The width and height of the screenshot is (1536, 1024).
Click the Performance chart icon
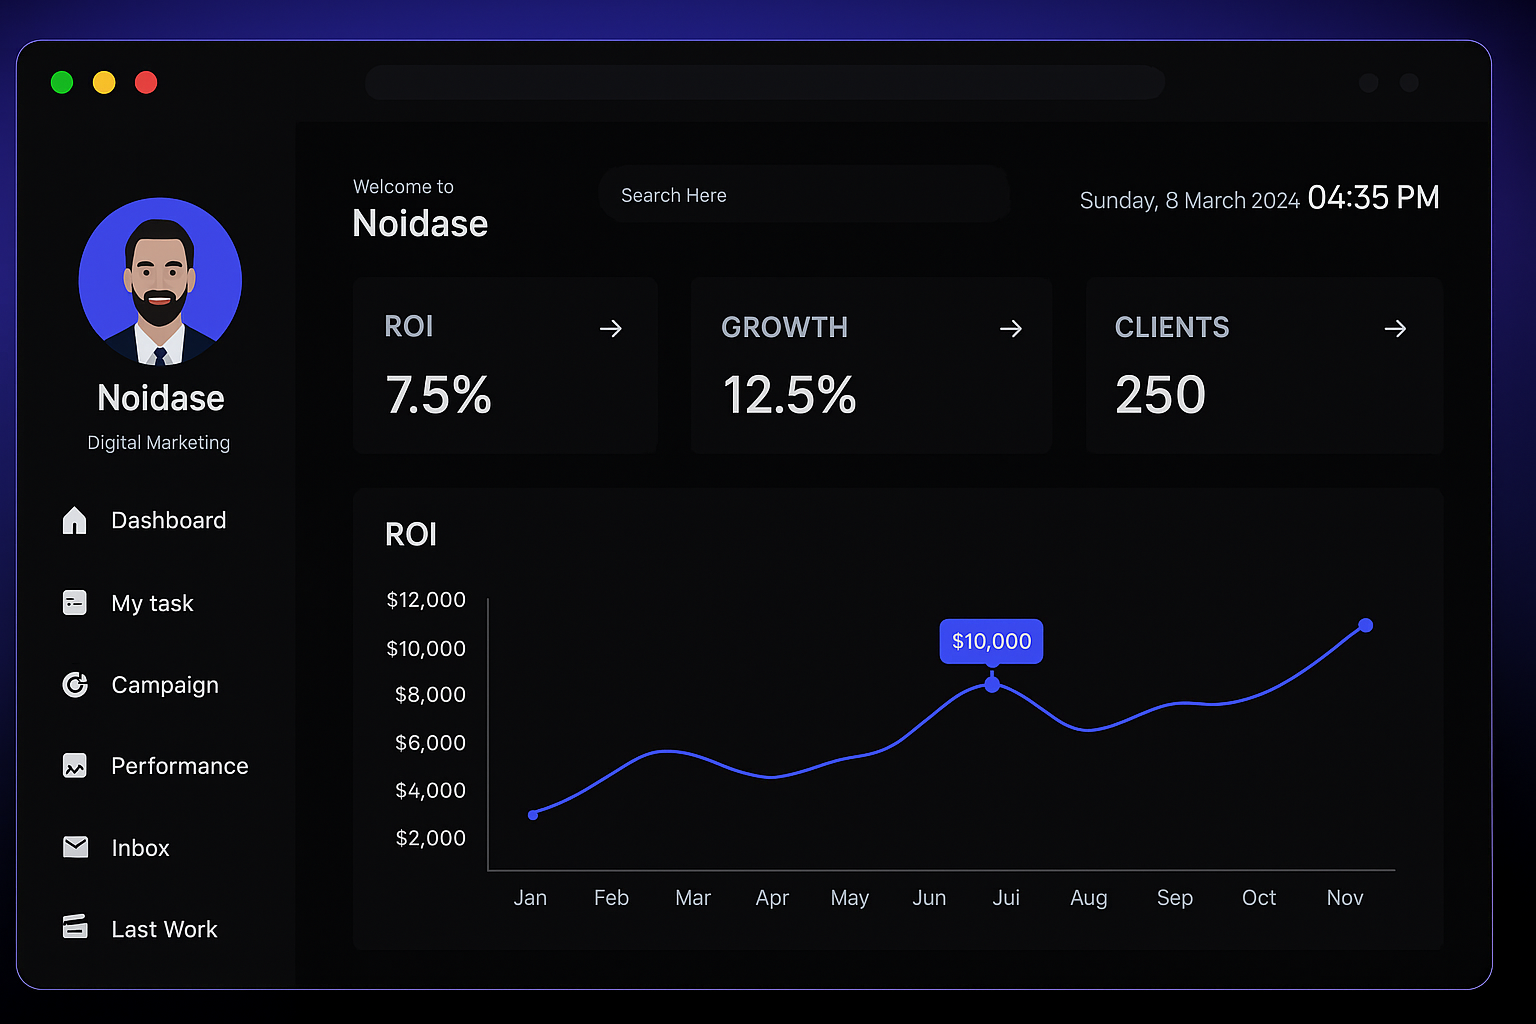(x=75, y=766)
